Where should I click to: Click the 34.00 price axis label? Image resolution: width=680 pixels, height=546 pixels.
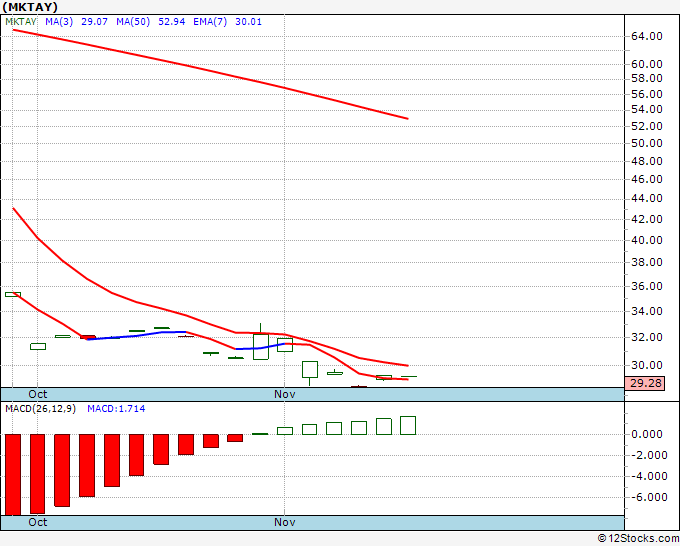[x=647, y=311]
